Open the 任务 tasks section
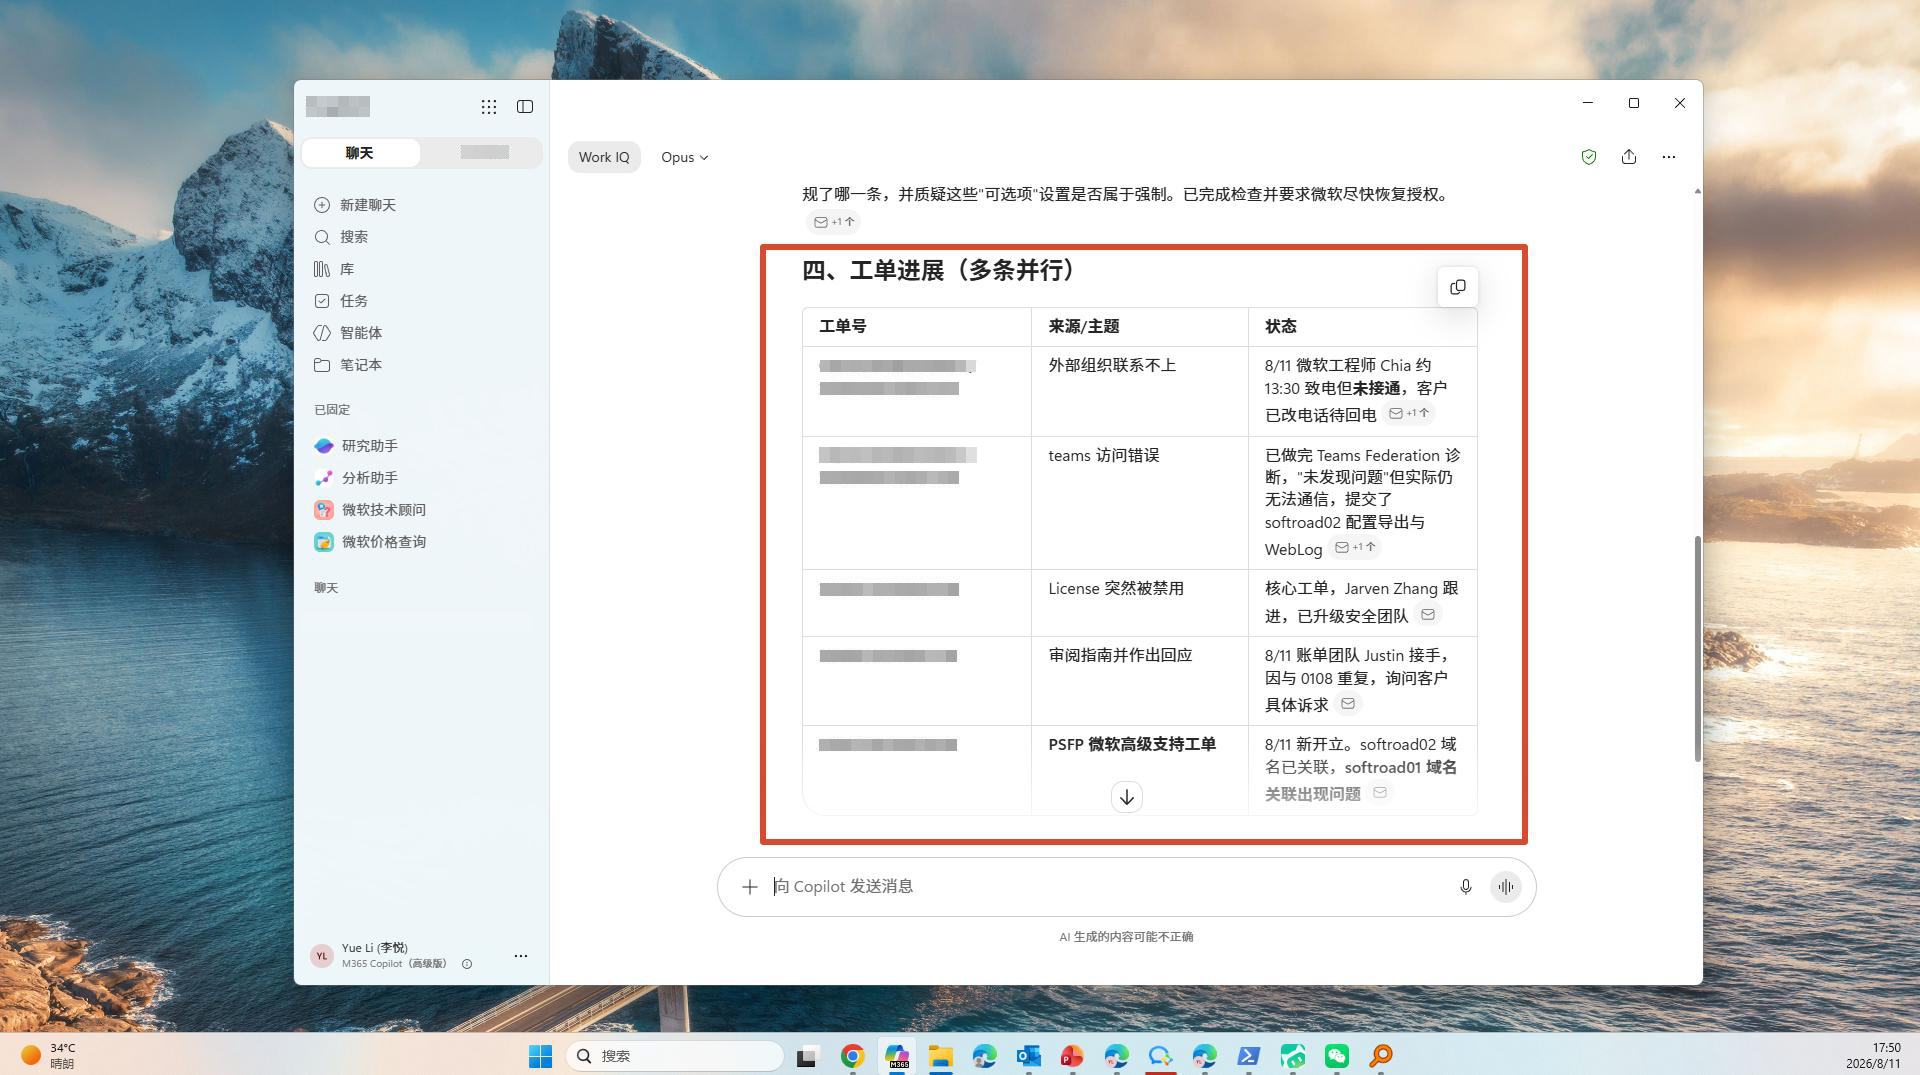This screenshot has height=1075, width=1920. point(341,301)
